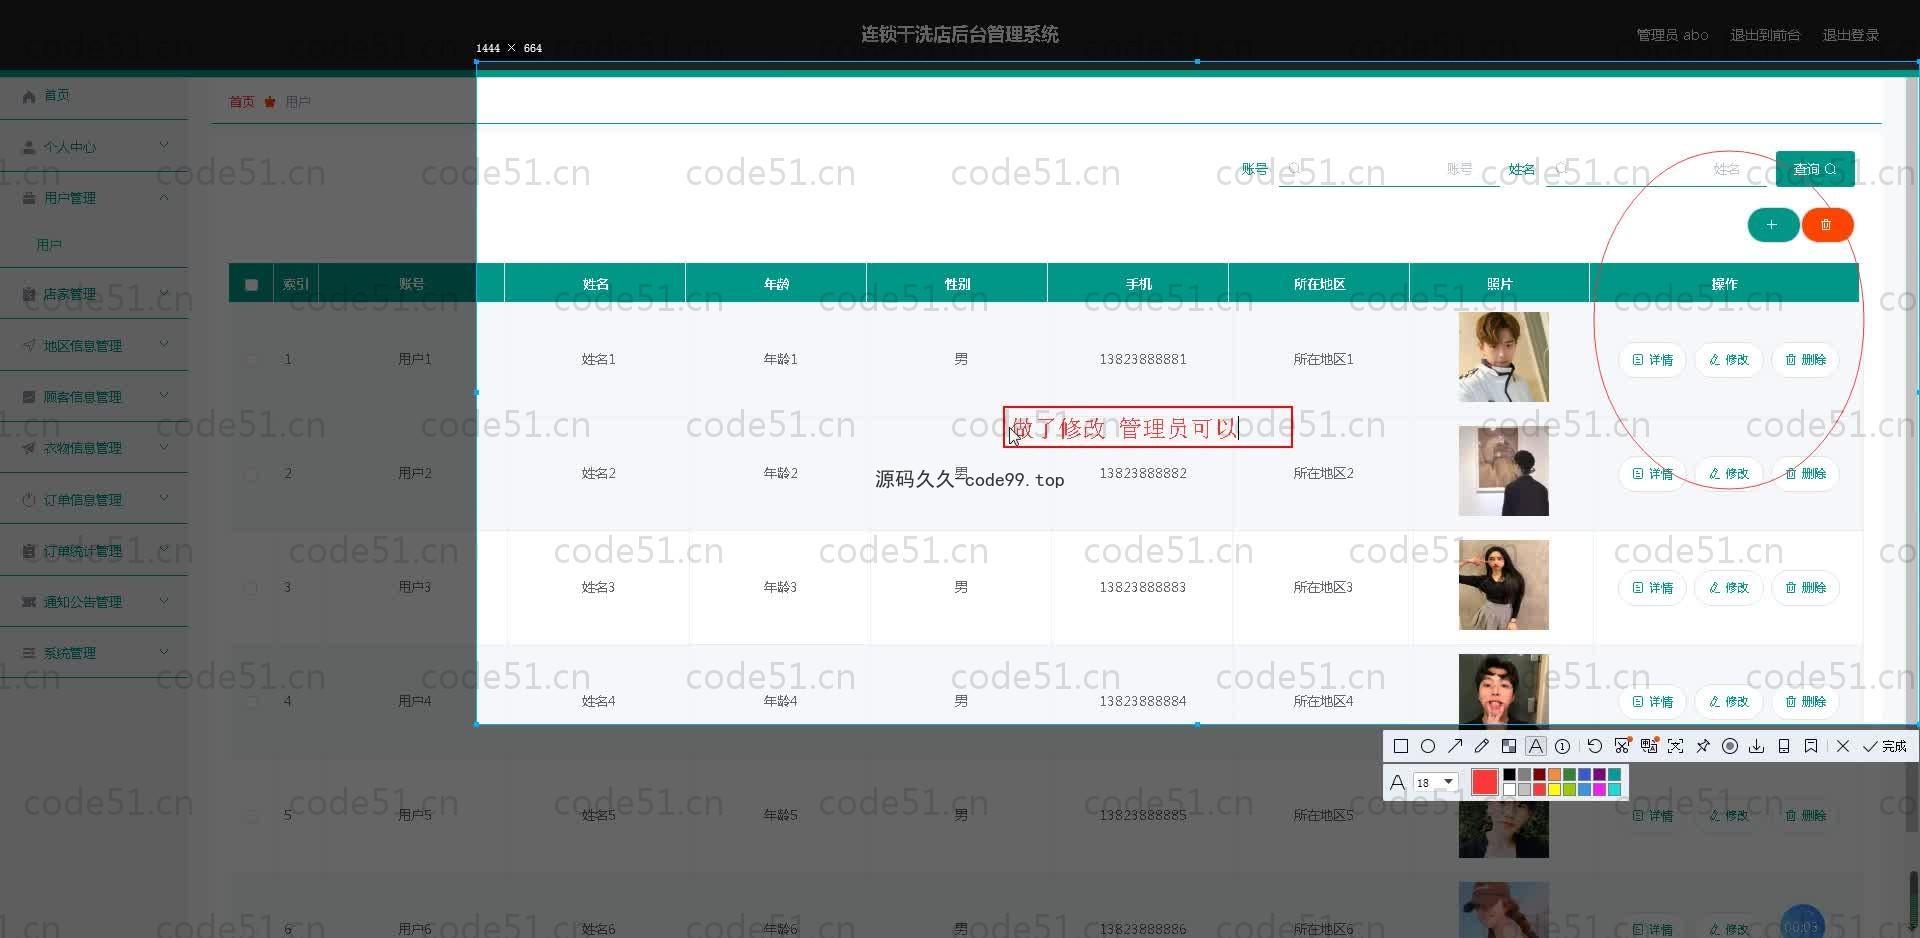Select the pencil drawing tool
The width and height of the screenshot is (1920, 938).
1482,746
